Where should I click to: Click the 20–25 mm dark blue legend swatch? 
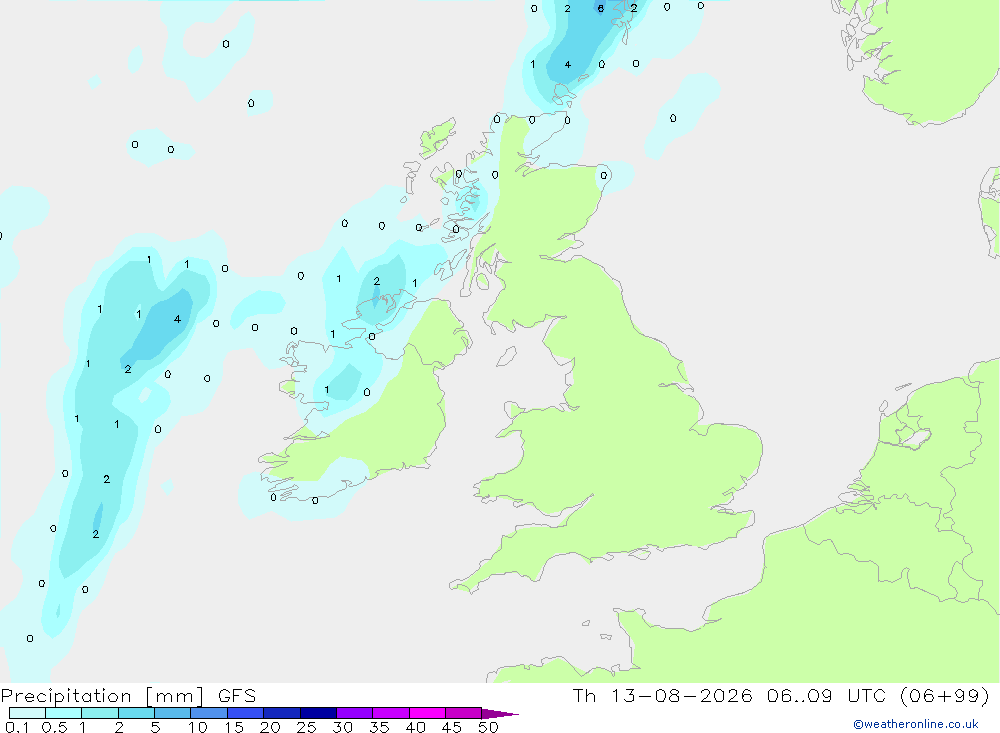pos(282,713)
